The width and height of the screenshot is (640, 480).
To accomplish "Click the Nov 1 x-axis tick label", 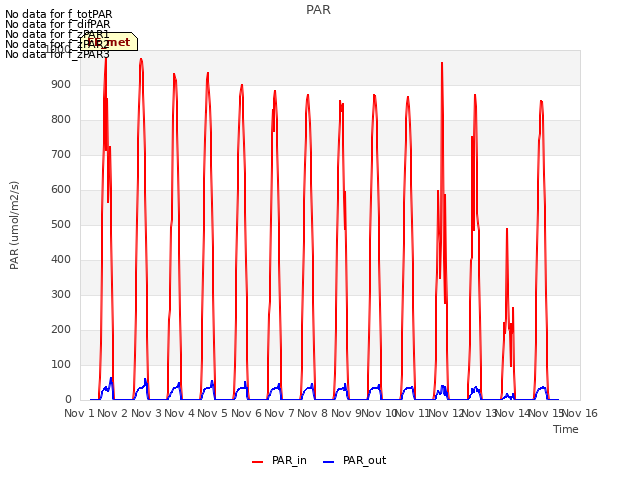I will coord(79,413).
